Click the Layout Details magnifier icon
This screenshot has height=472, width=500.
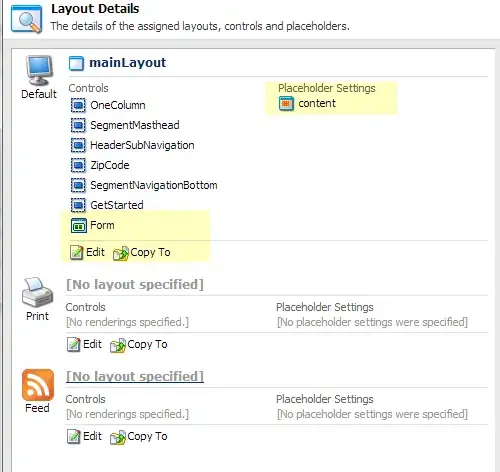[27, 19]
